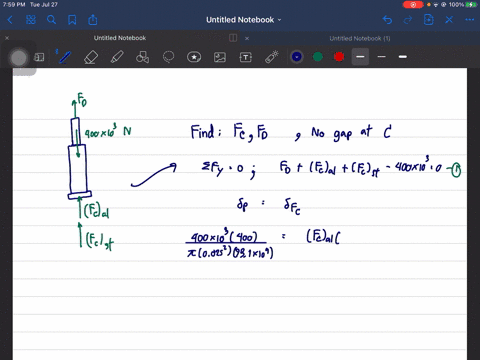Open search in notebook
480x360 pixels.
[51, 20]
